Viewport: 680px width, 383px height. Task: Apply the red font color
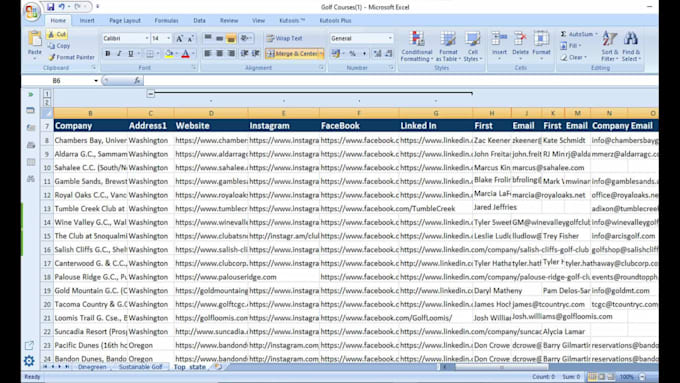pos(185,53)
